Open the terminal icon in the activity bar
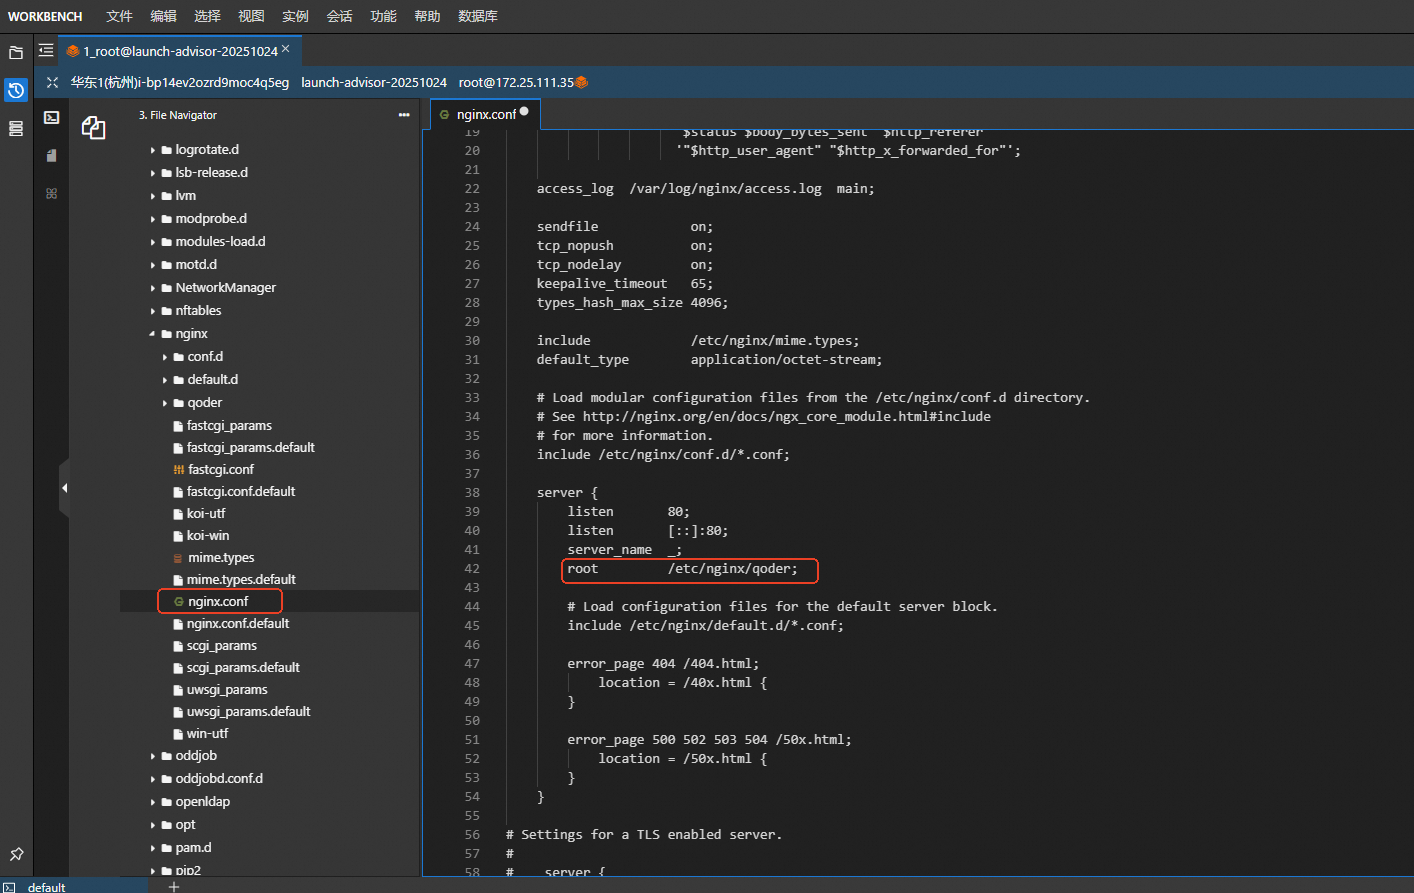Viewport: 1414px width, 893px height. coord(52,118)
